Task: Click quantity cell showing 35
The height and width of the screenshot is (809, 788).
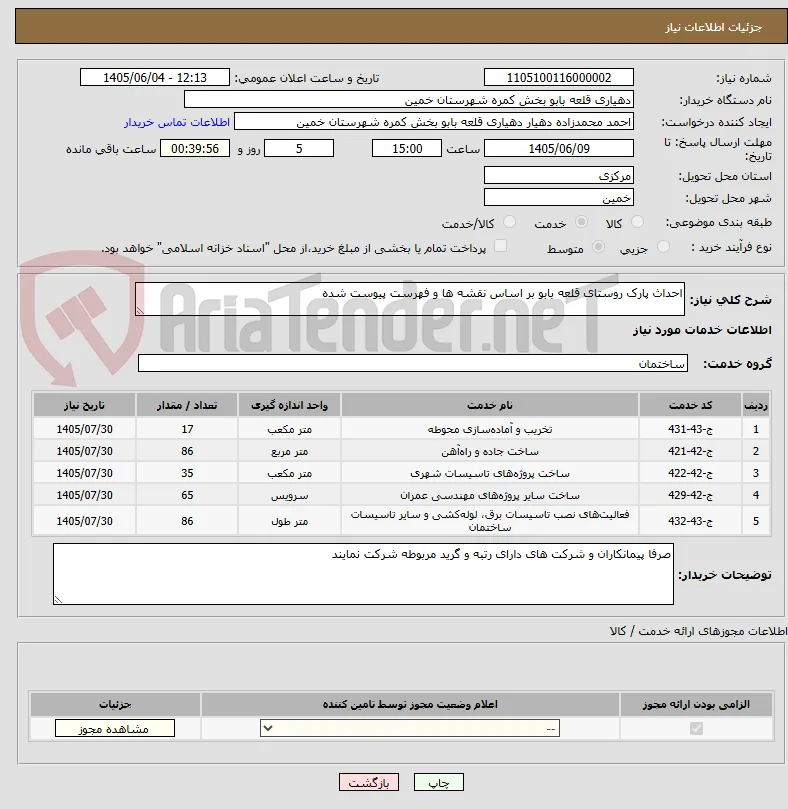Action: (x=187, y=473)
